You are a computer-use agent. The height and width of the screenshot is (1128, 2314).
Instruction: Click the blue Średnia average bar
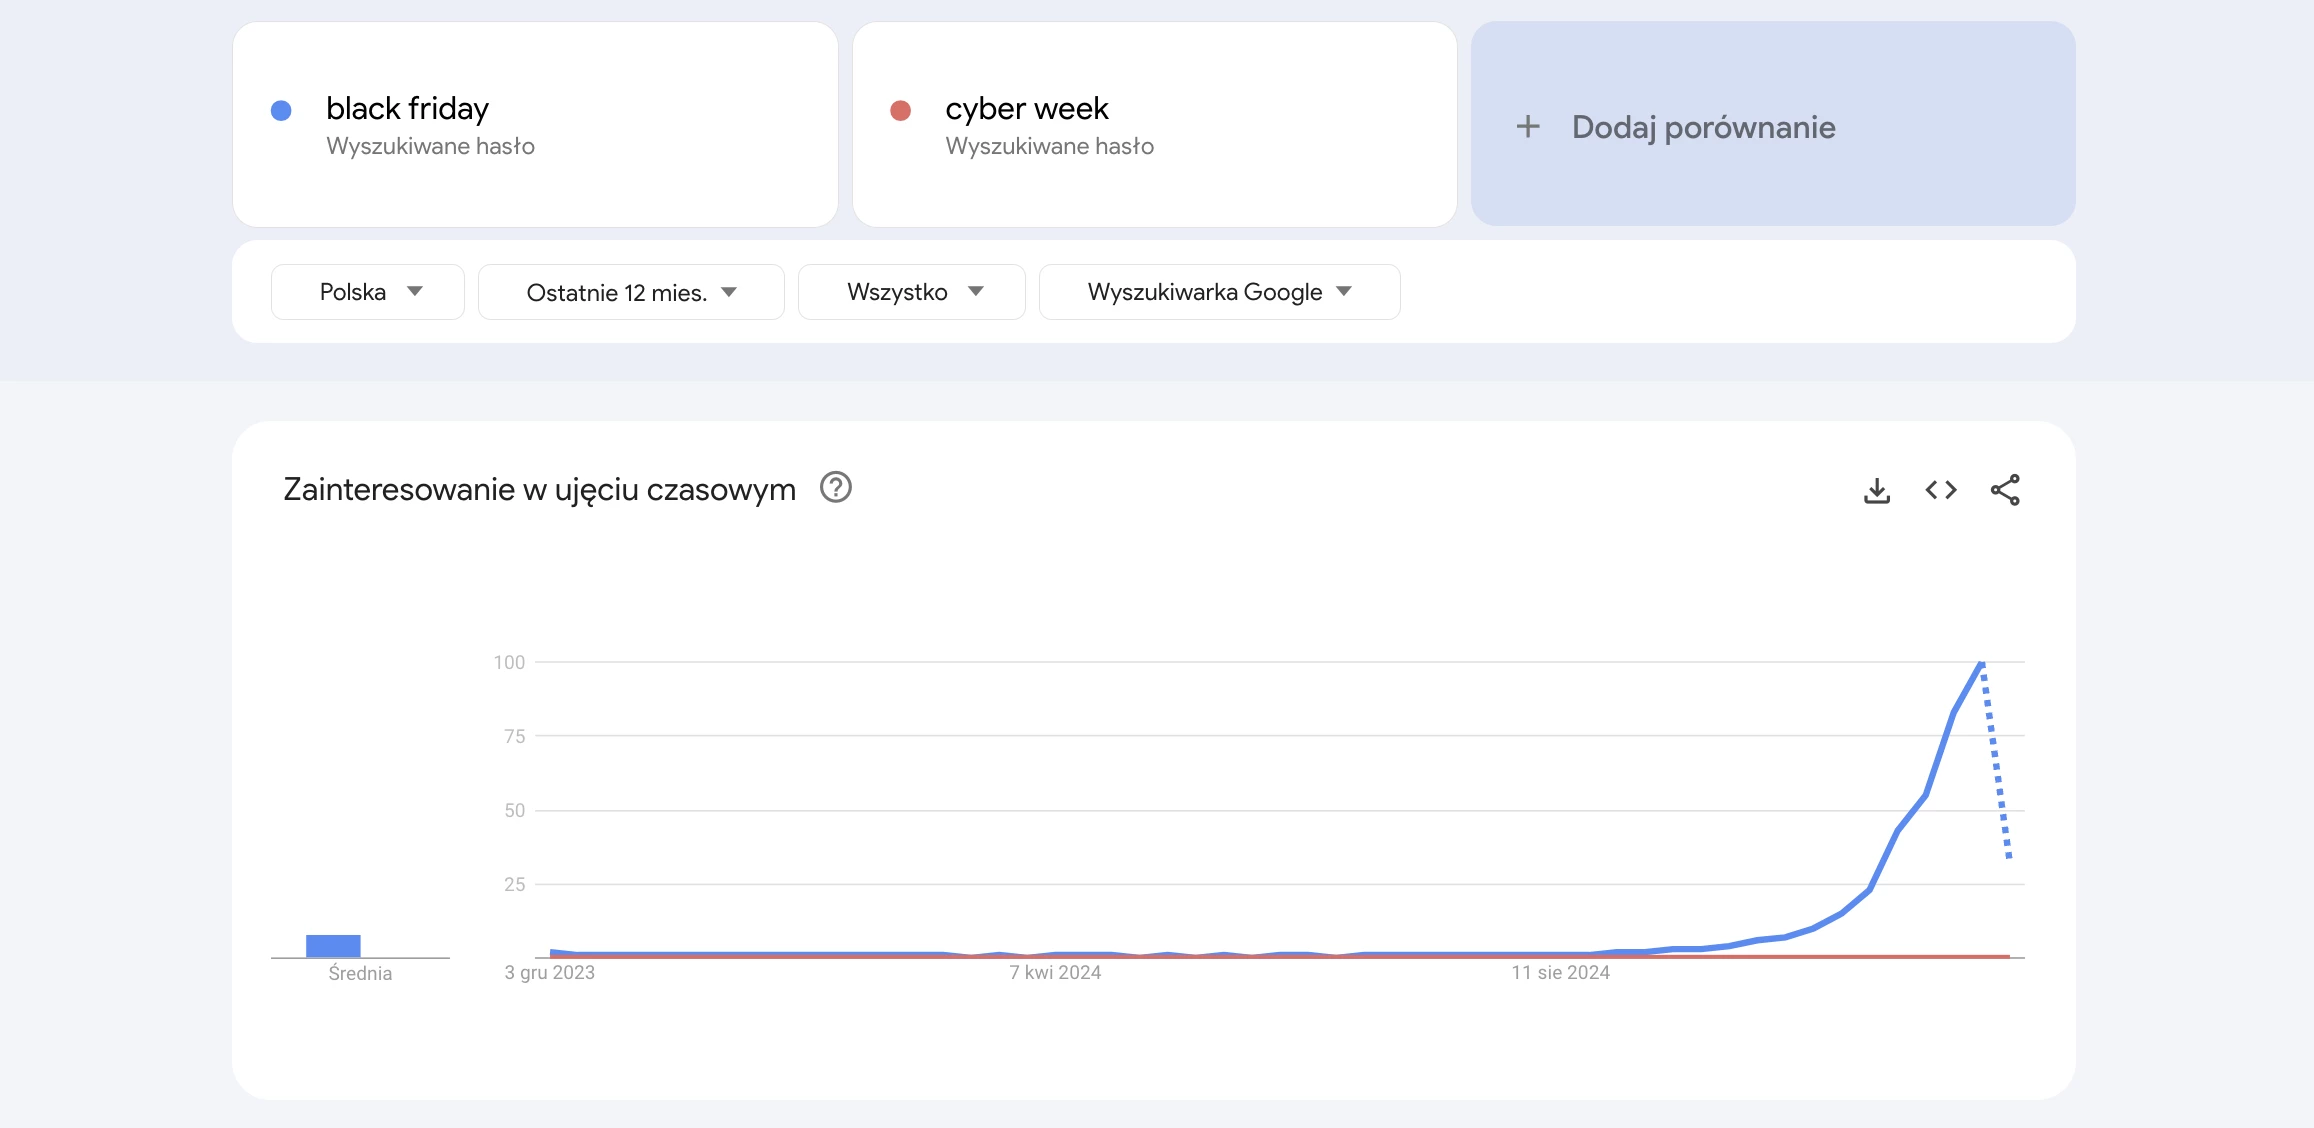[333, 945]
